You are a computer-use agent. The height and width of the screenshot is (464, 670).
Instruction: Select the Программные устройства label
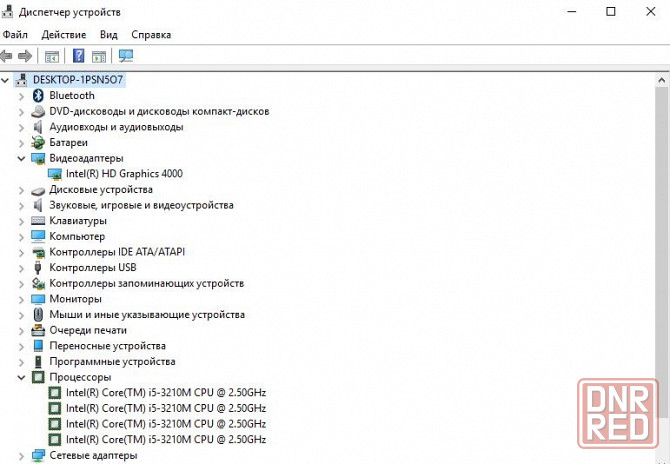pos(112,362)
